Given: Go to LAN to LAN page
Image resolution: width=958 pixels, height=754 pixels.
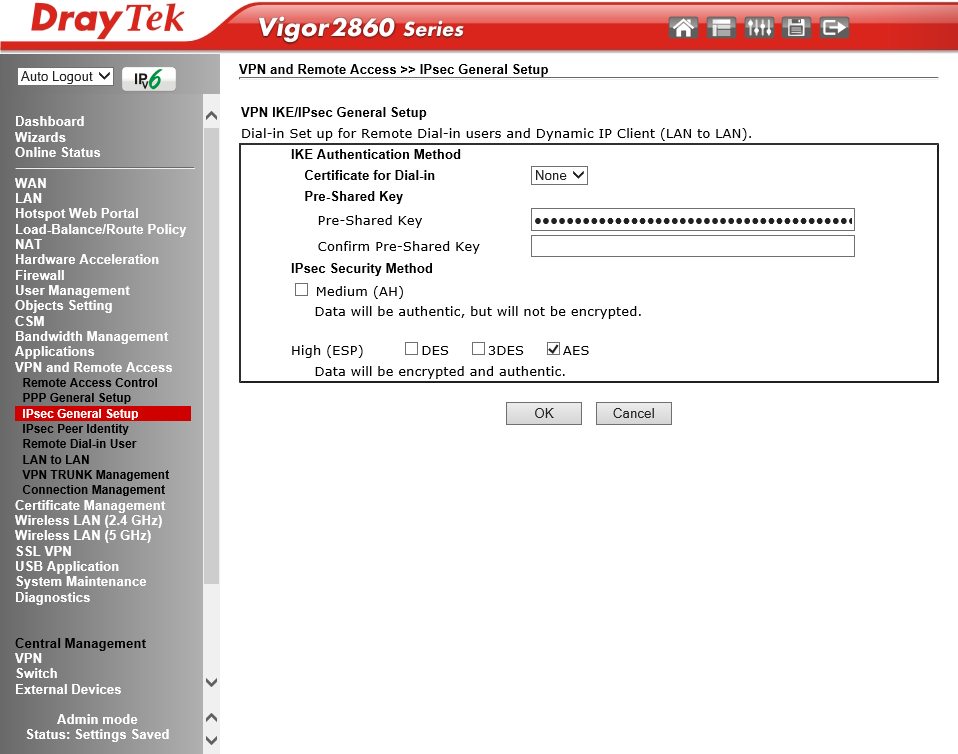Looking at the screenshot, I should (x=56, y=459).
